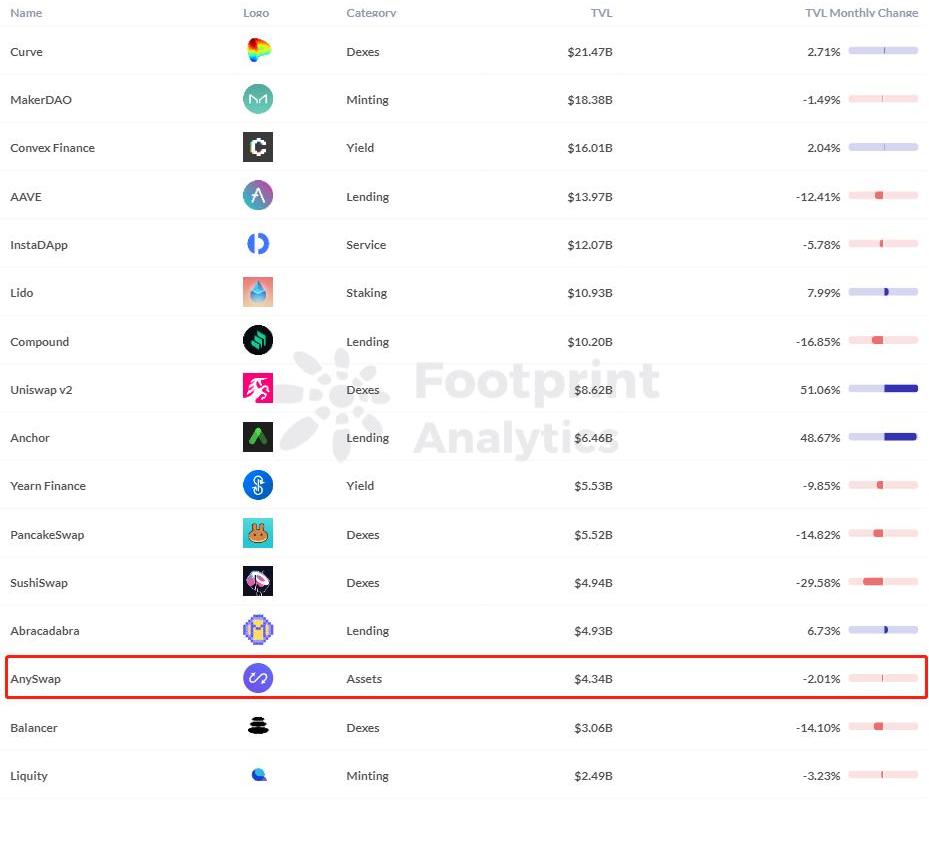This screenshot has width=929, height=847.
Task: Click the PancakeSwap bunny logo
Action: click(258, 533)
